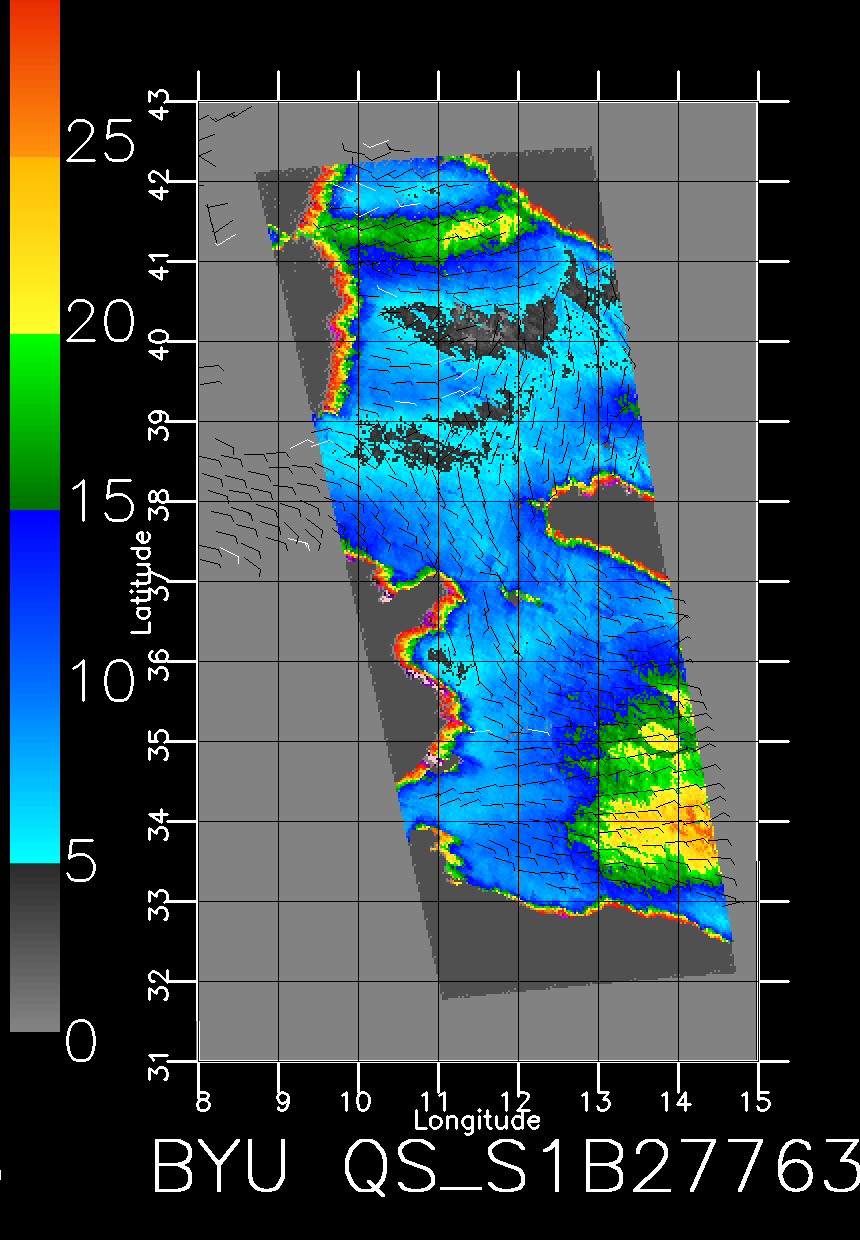This screenshot has height=1240, width=860.
Task: Select the yellow segment of the colorbar
Action: coord(35,245)
